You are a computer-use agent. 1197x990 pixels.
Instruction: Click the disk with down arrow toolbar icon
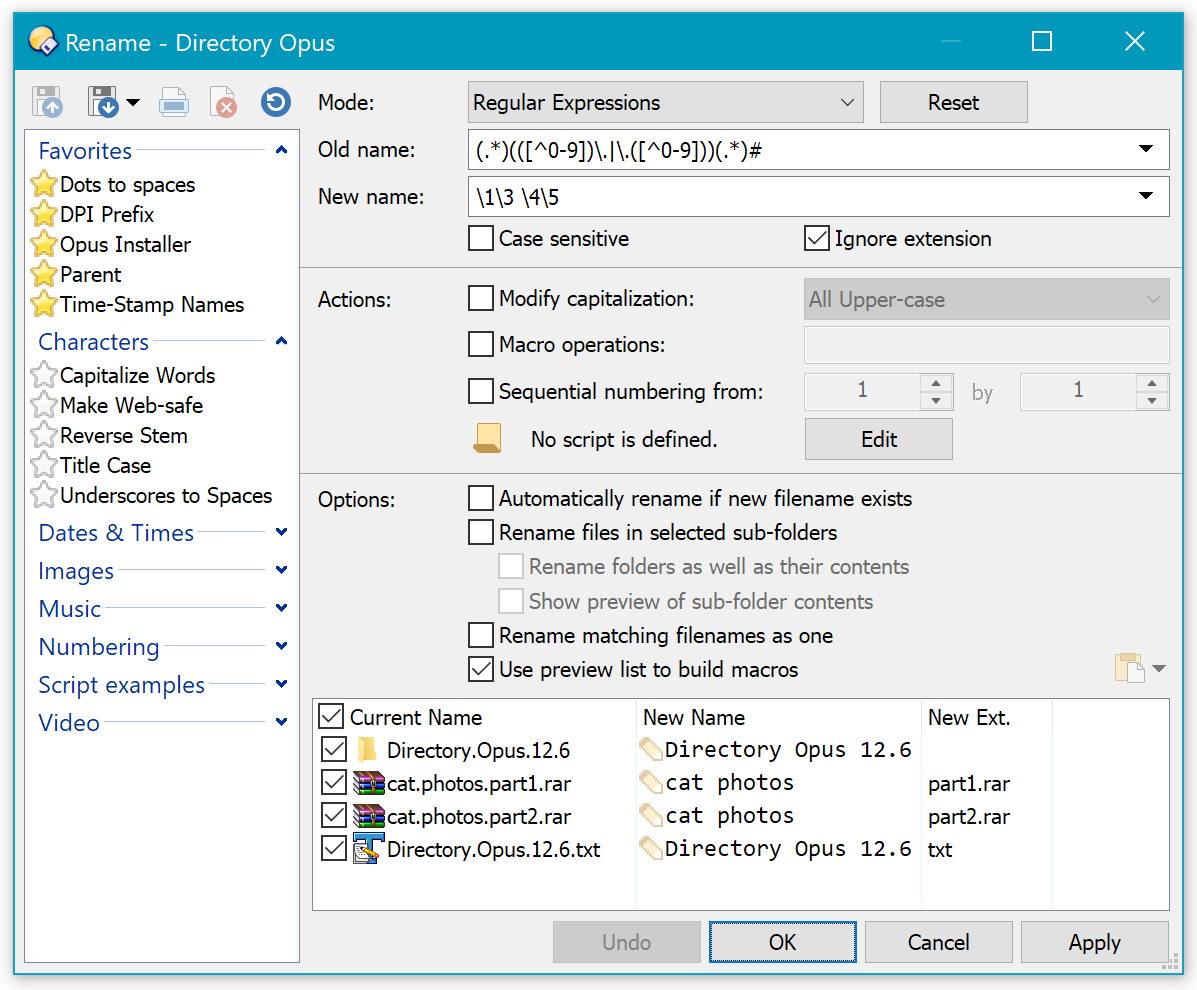[x=103, y=102]
